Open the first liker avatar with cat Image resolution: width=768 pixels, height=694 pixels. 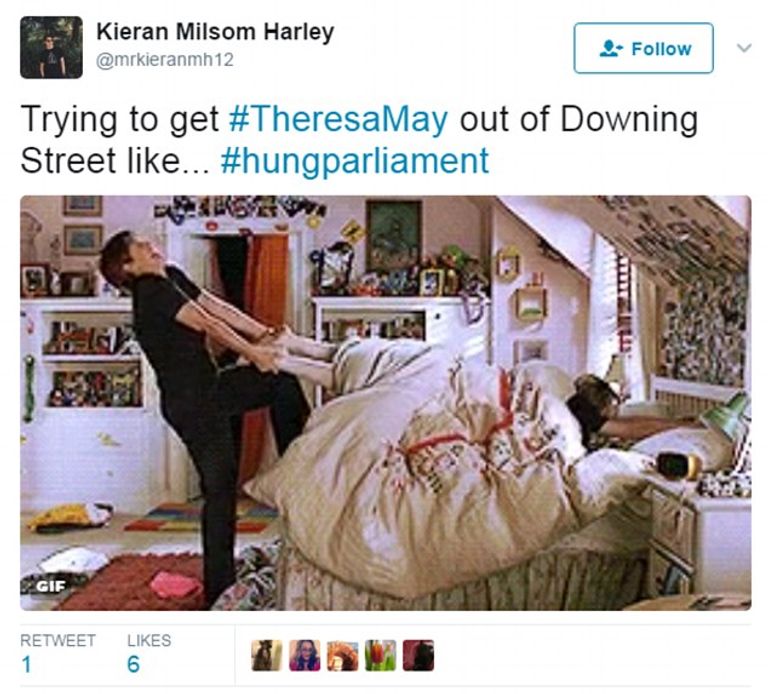click(x=267, y=655)
